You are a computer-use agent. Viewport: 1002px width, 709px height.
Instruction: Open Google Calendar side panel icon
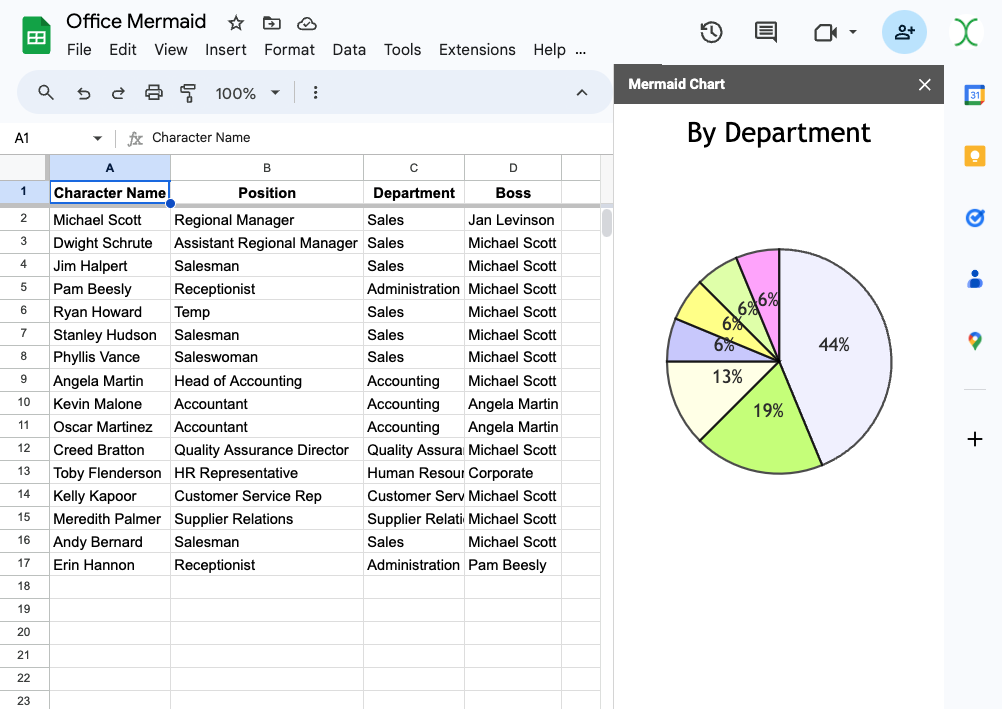pyautogui.click(x=975, y=95)
